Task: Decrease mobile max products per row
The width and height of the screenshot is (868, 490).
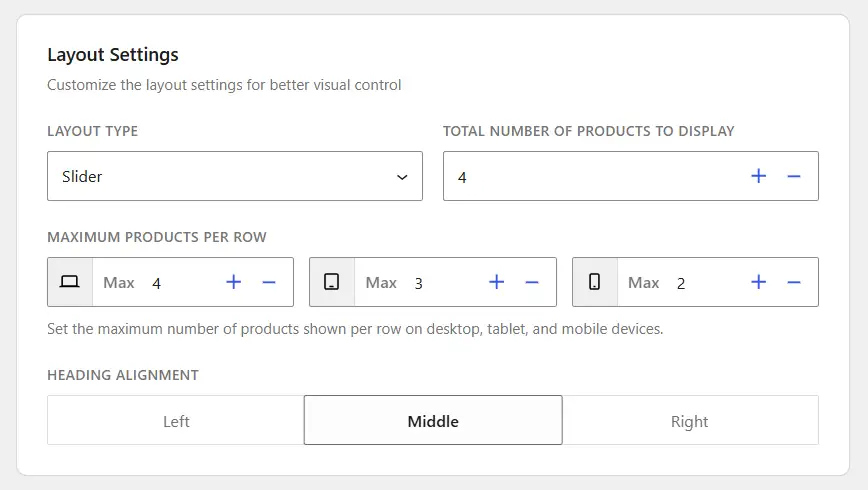Action: pyautogui.click(x=794, y=282)
